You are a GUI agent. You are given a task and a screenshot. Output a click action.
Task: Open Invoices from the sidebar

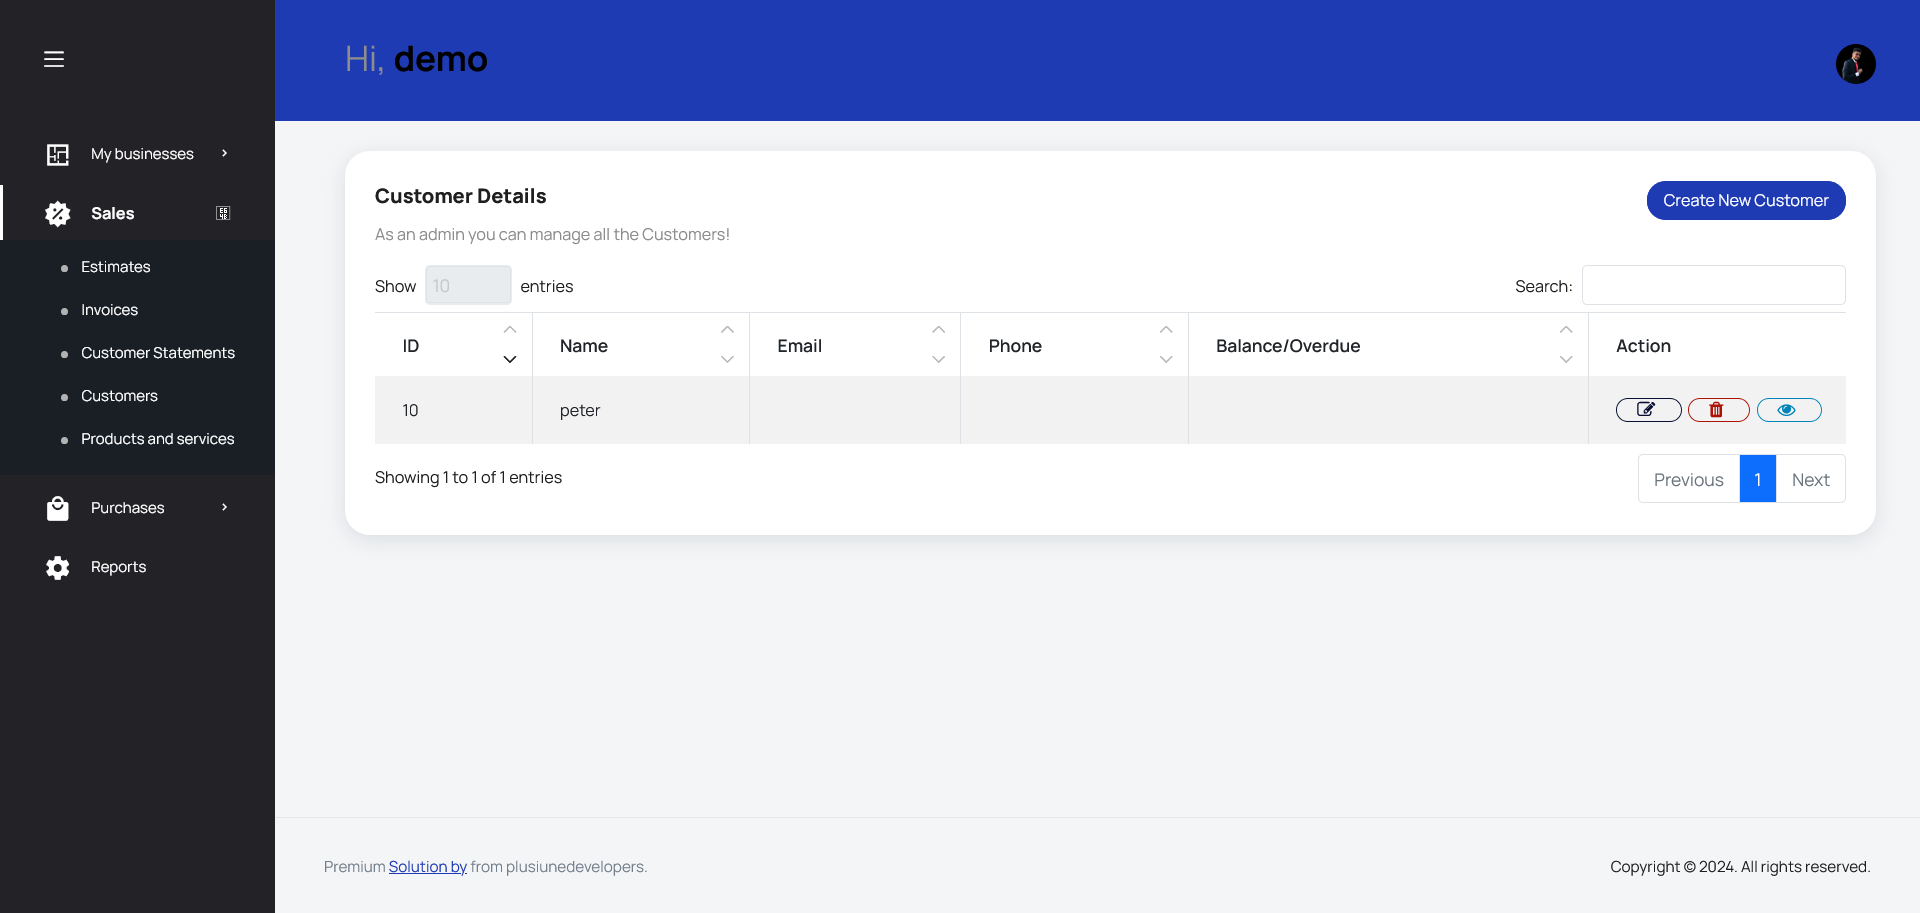[108, 310]
